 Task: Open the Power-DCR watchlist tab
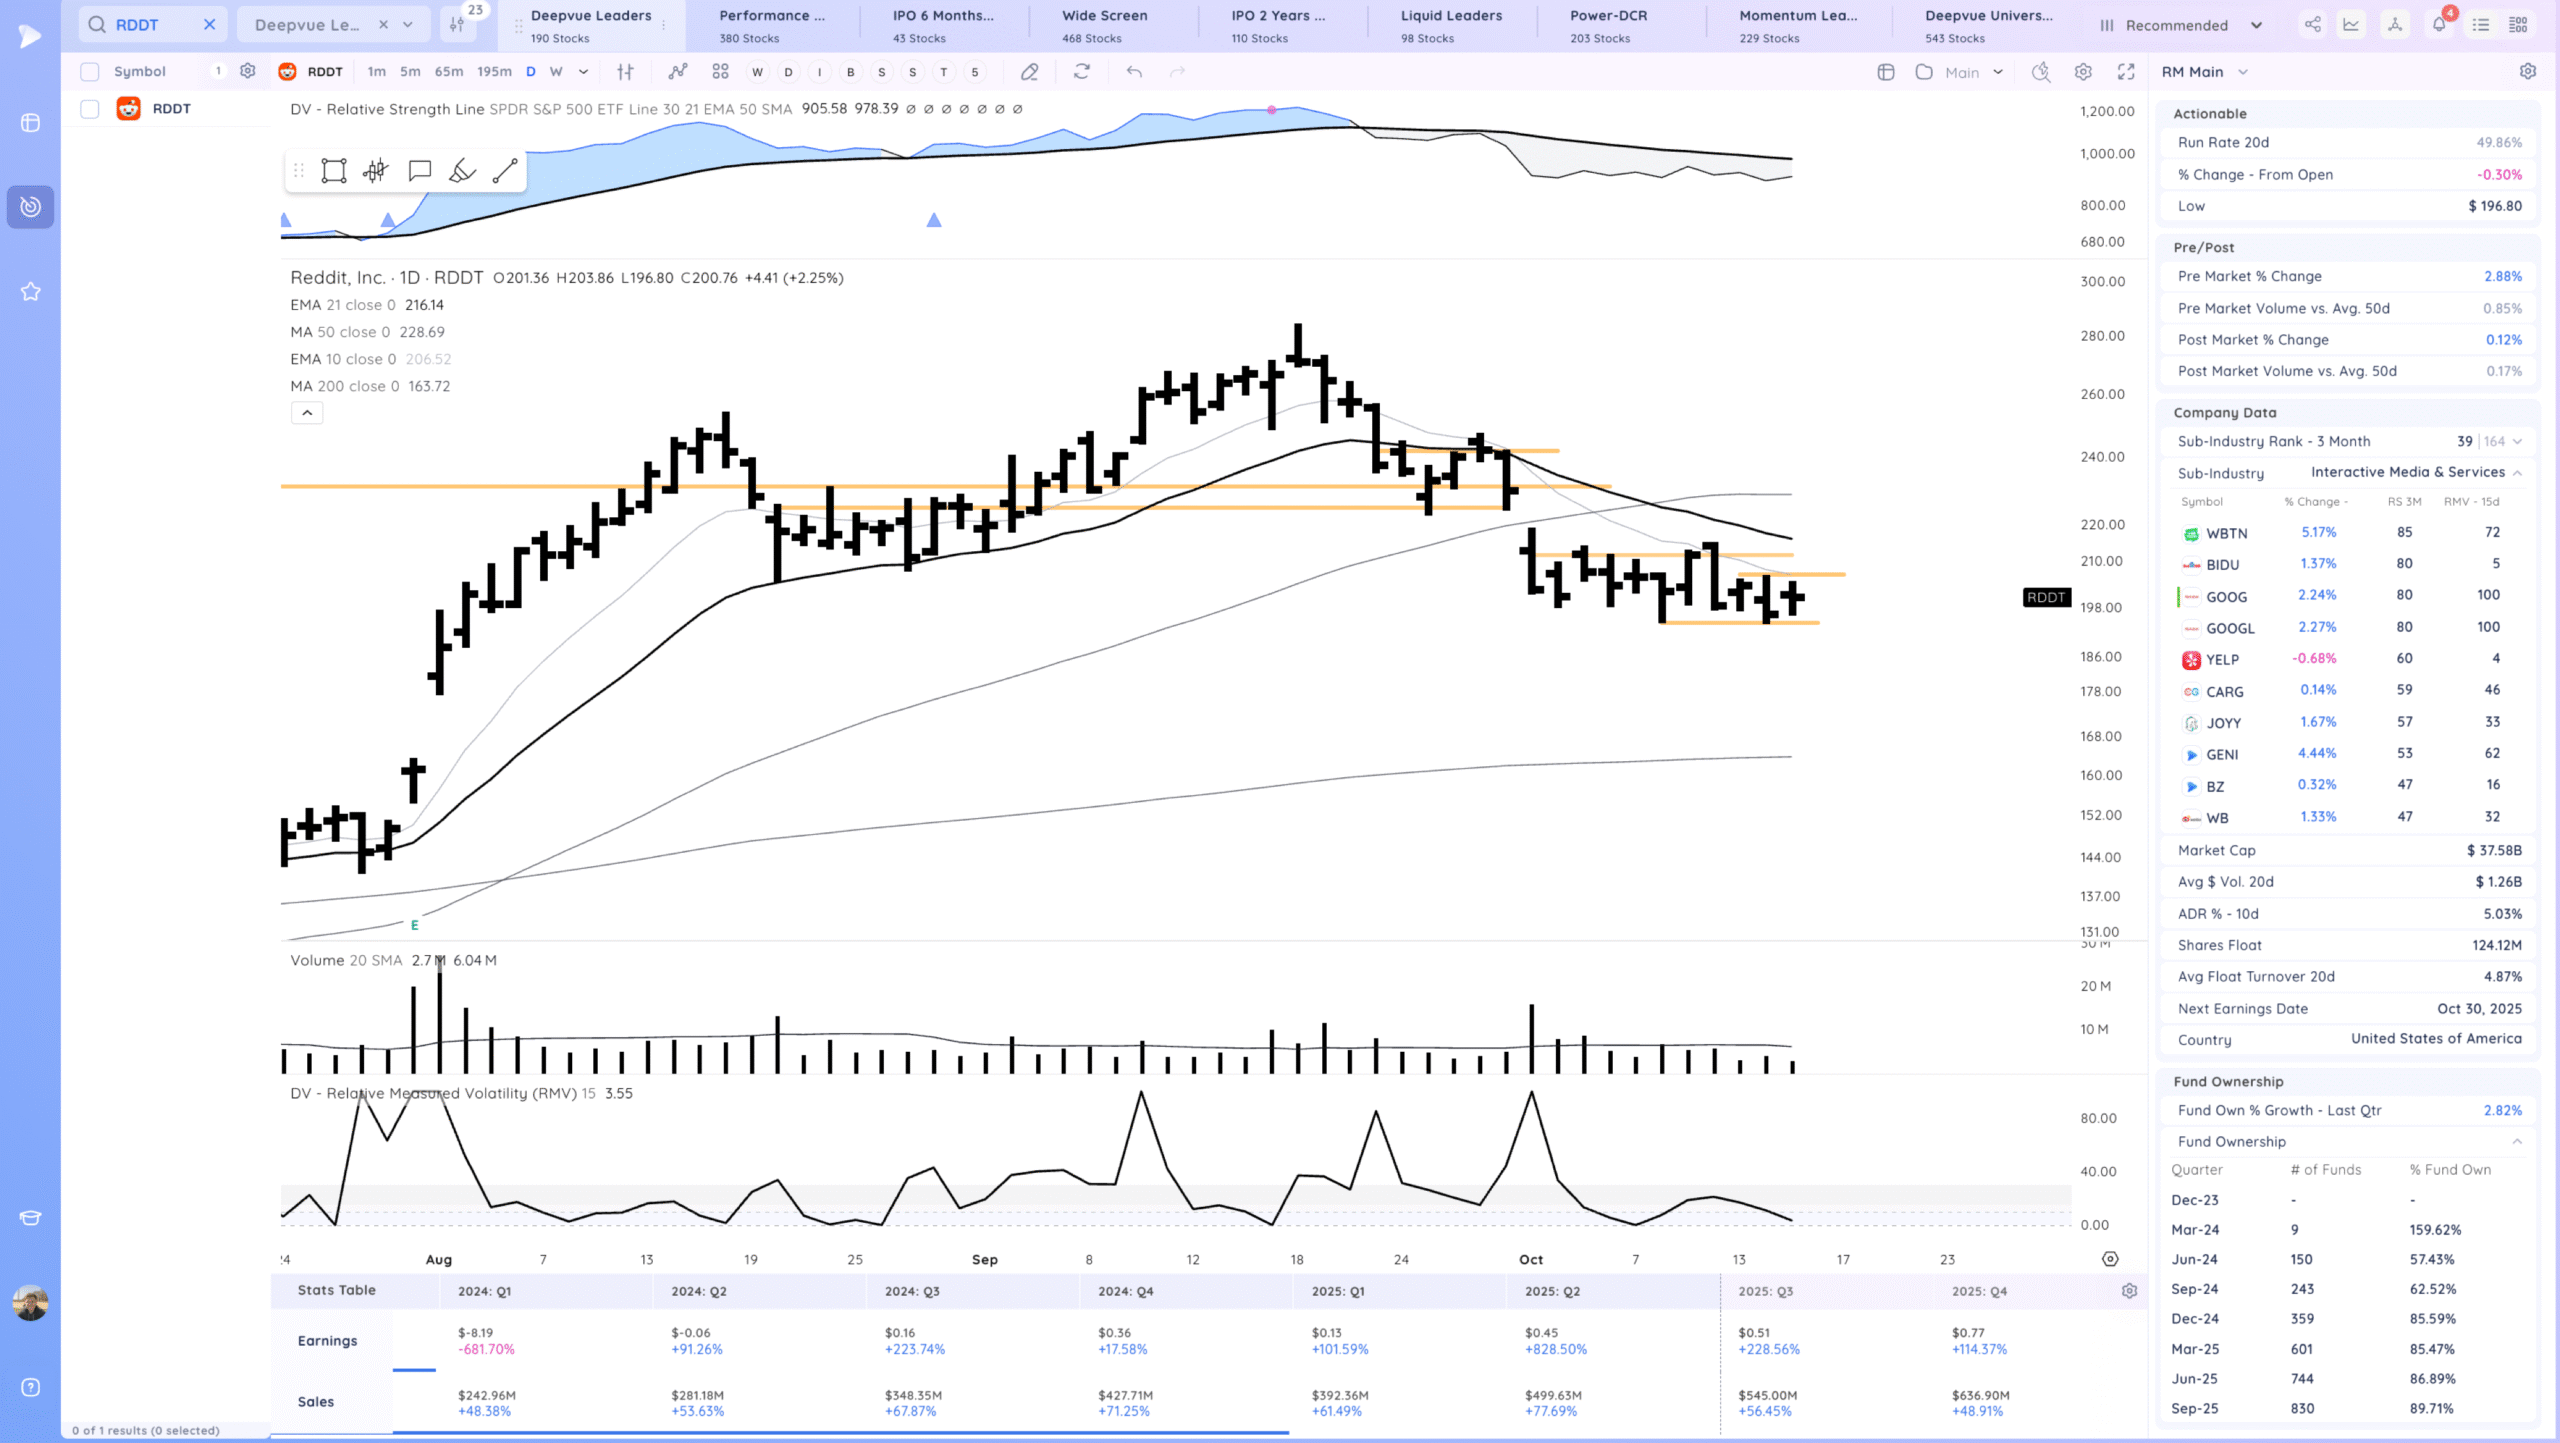tap(1608, 25)
